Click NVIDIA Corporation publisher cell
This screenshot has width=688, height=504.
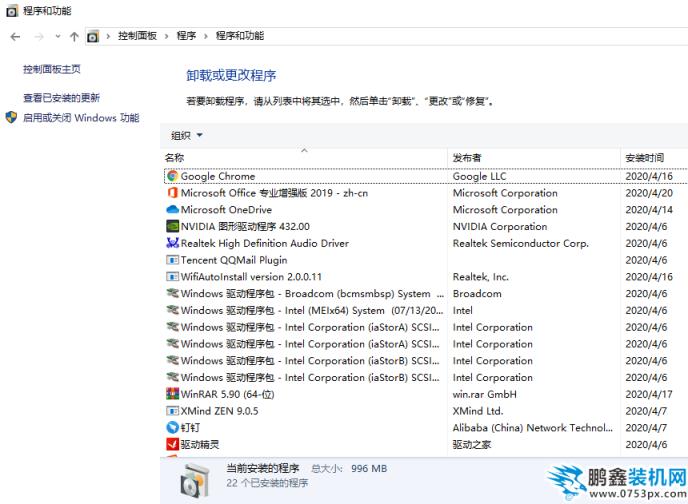500,226
